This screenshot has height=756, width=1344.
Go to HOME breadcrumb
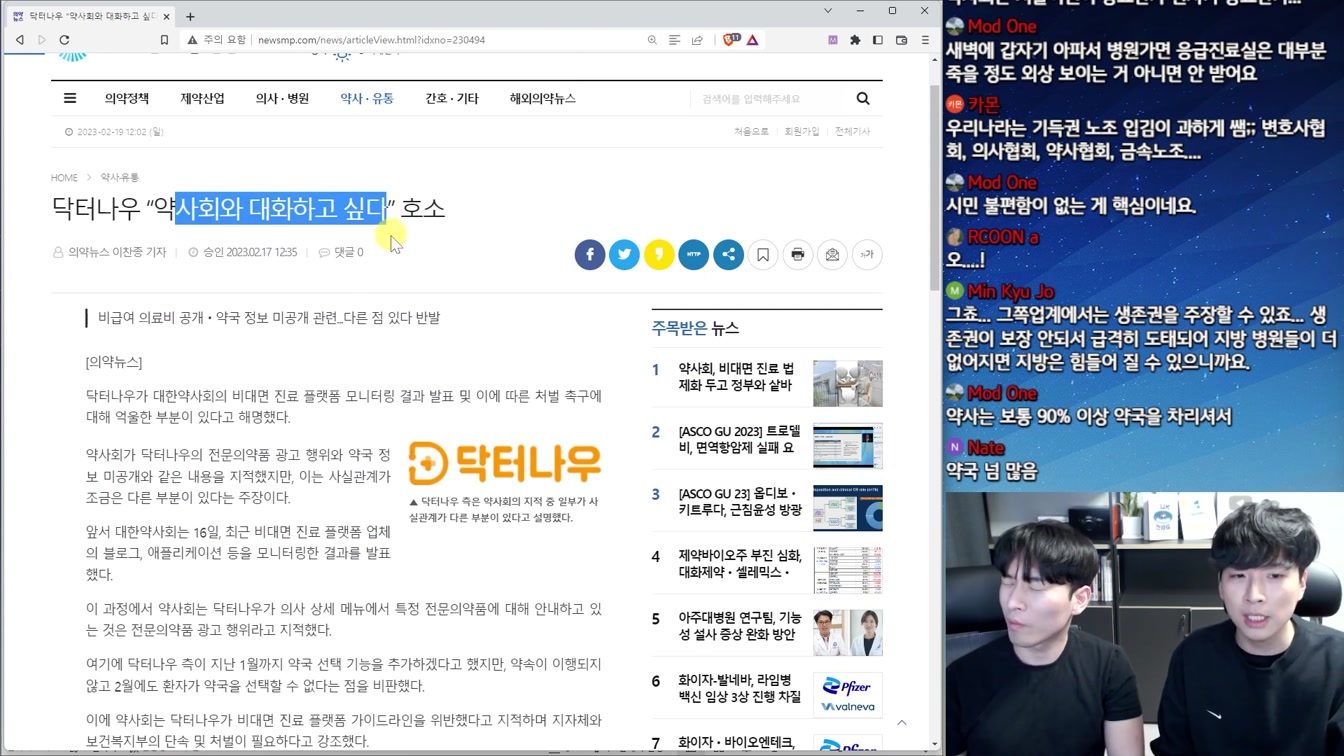point(64,178)
